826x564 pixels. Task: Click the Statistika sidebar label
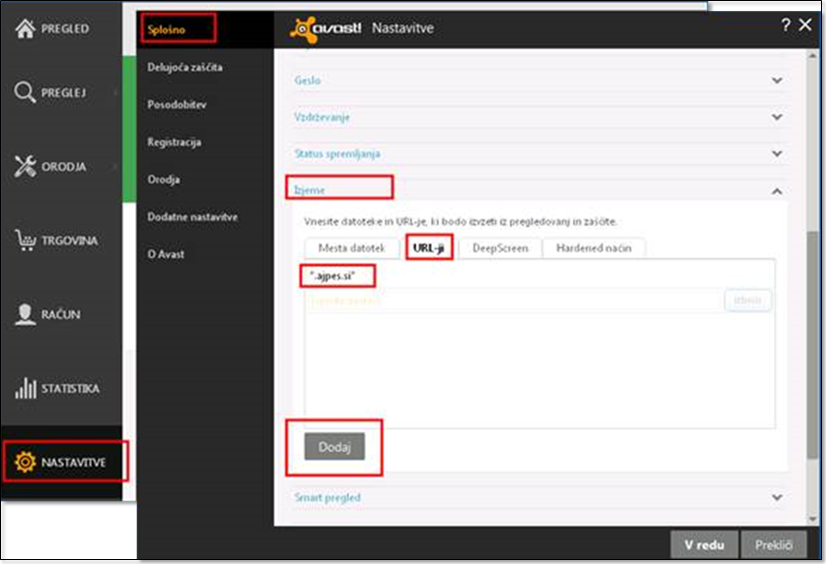point(71,389)
